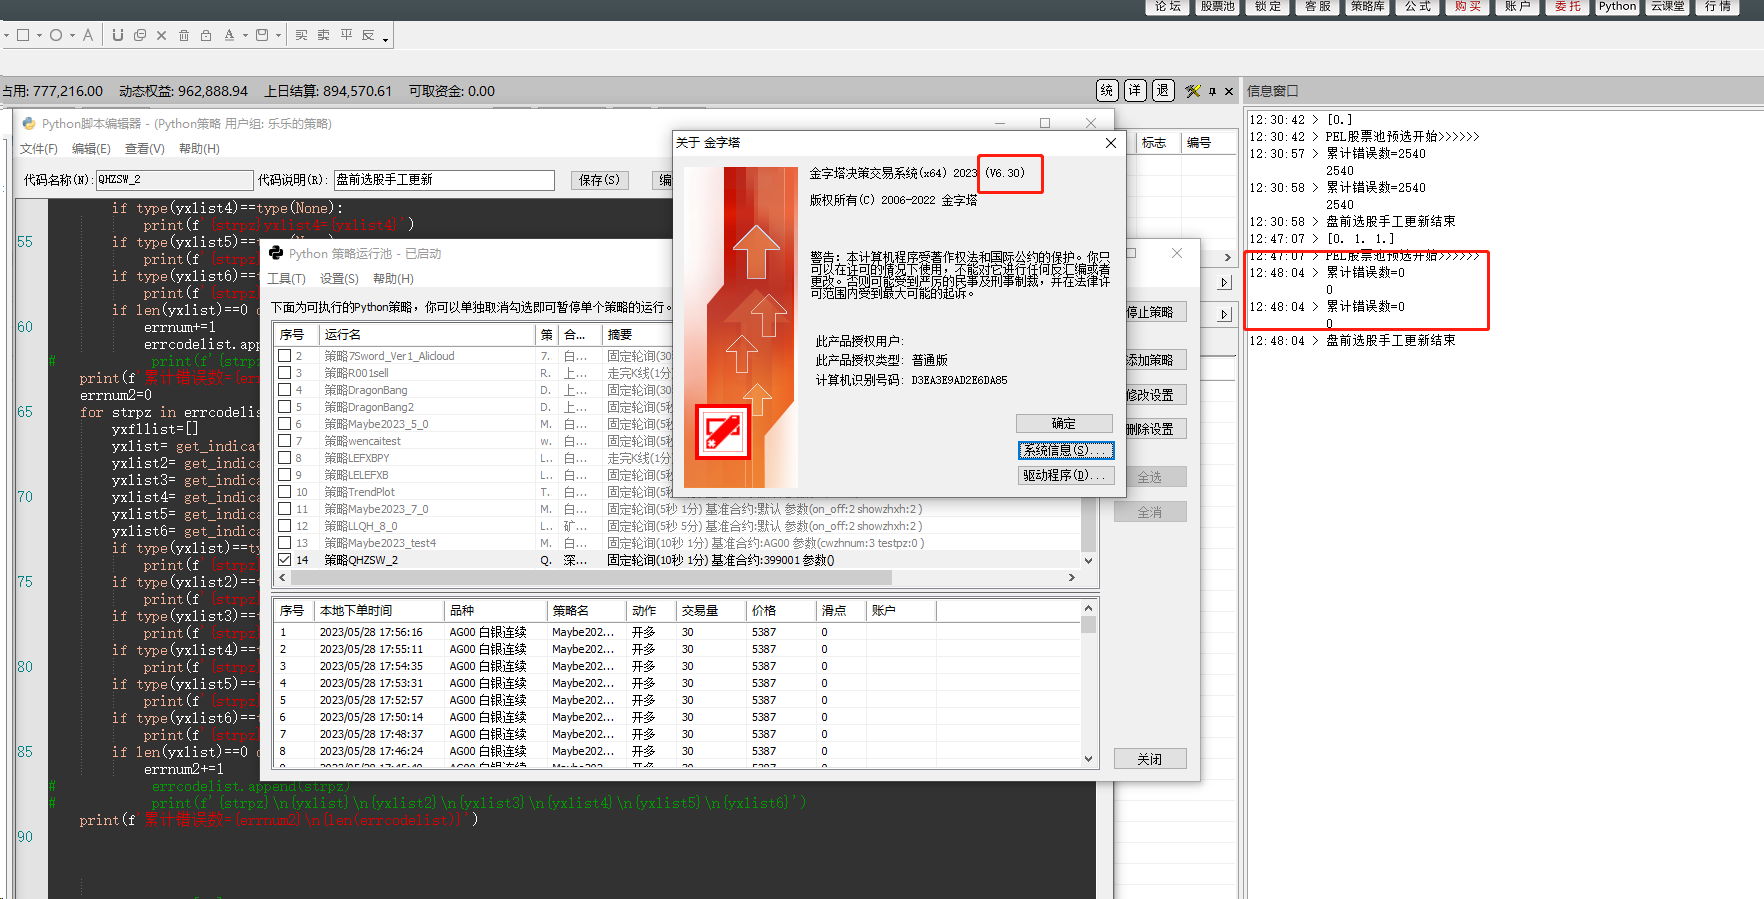Toggle the magnet snap tool
This screenshot has height=899, width=1764.
tap(118, 35)
